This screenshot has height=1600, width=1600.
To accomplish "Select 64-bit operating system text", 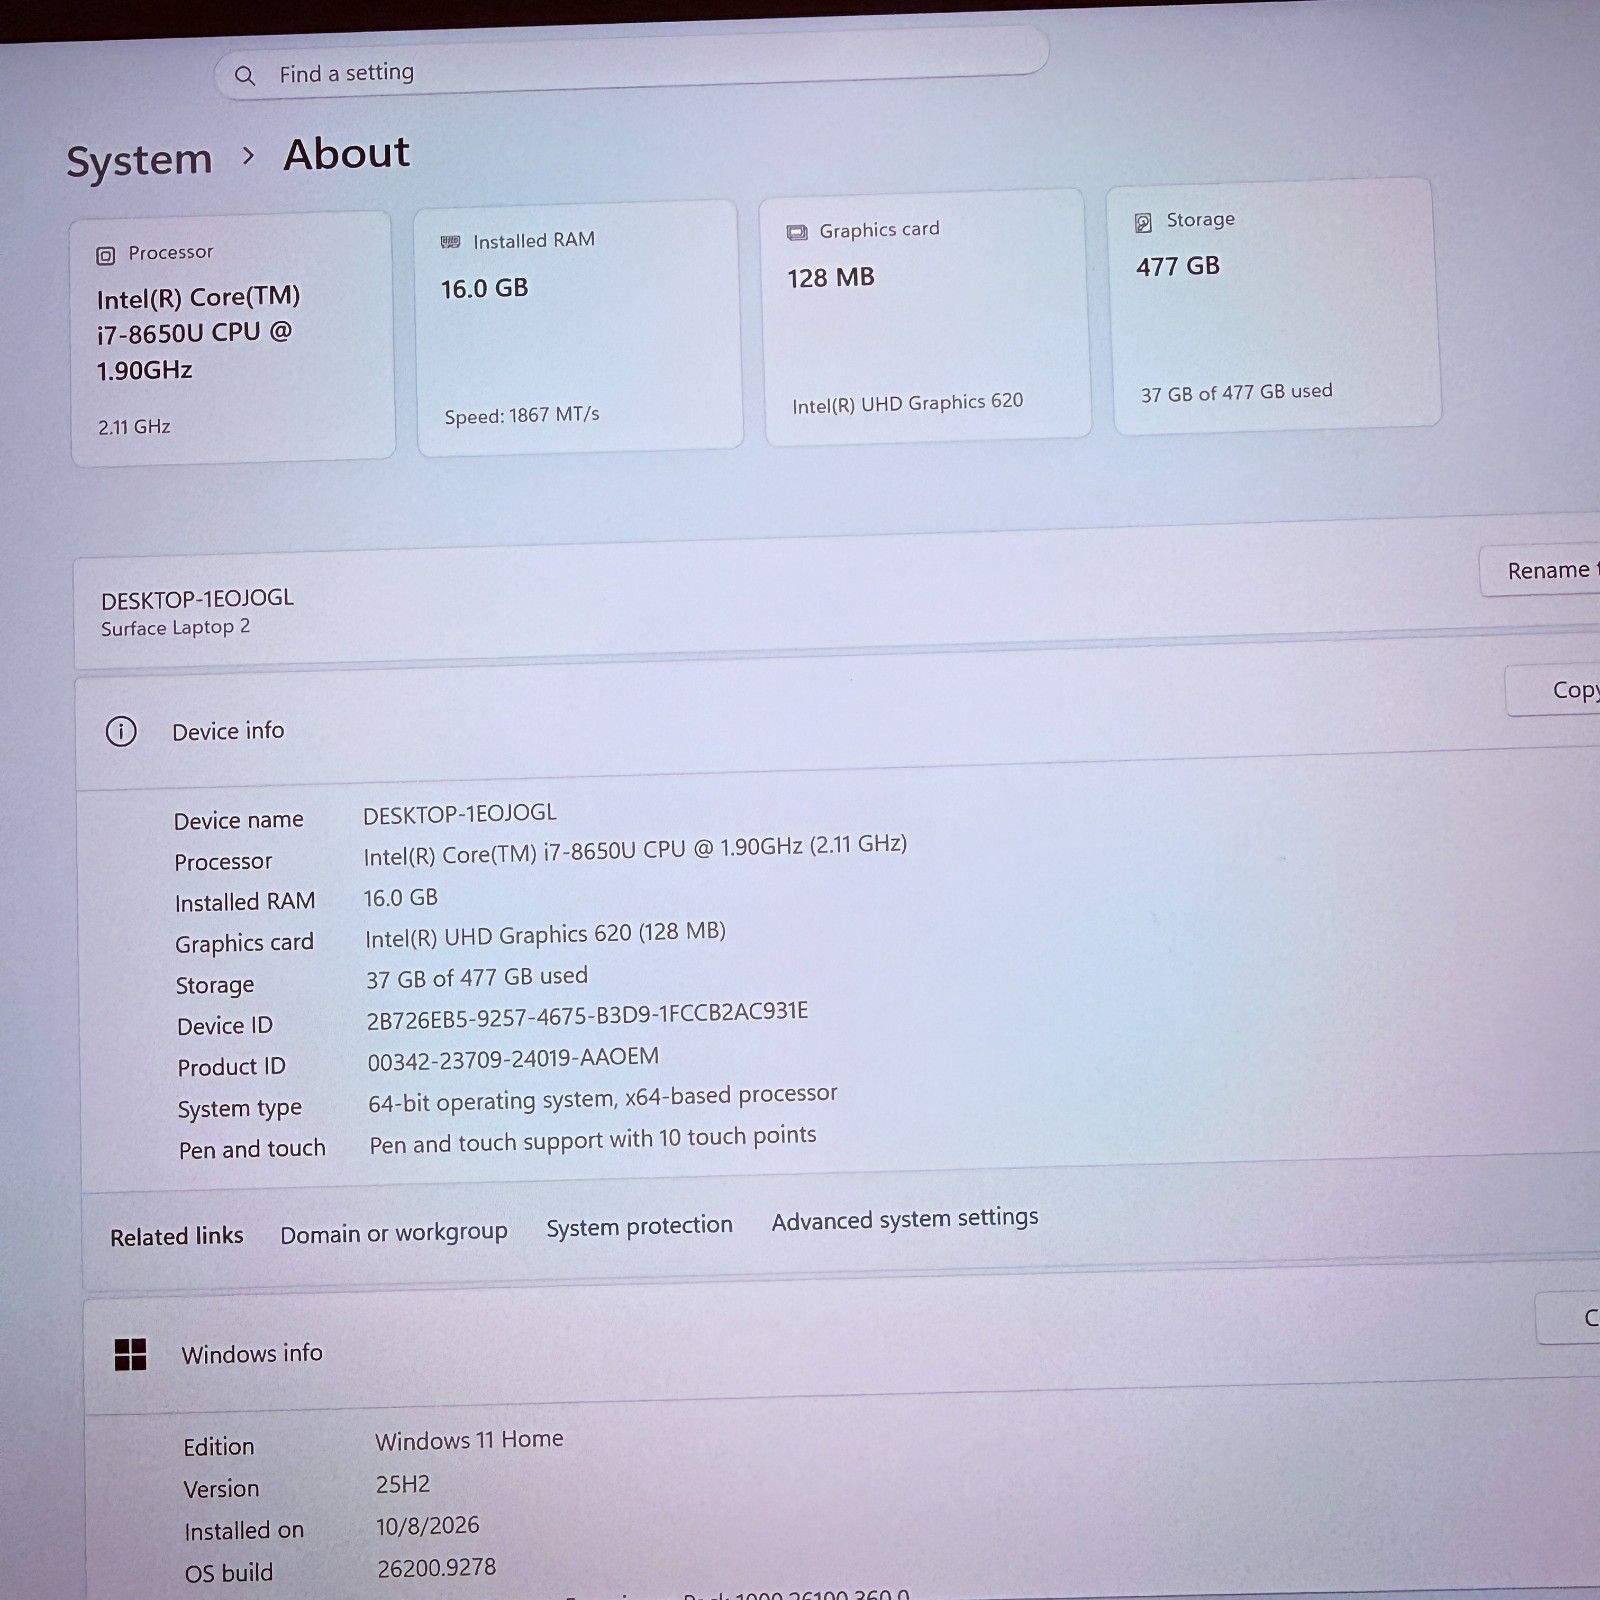I will point(603,1098).
